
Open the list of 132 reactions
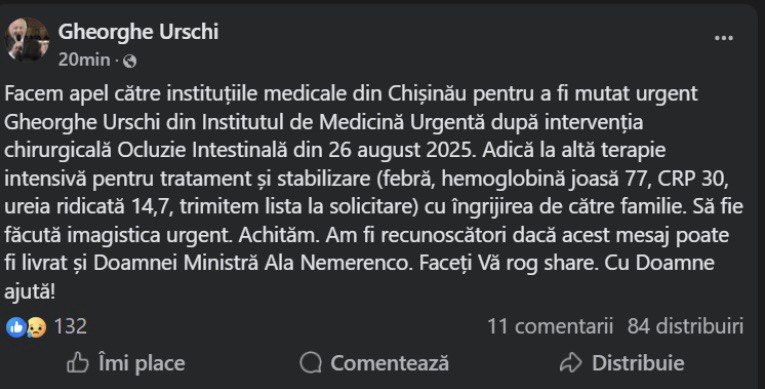click(x=70, y=326)
